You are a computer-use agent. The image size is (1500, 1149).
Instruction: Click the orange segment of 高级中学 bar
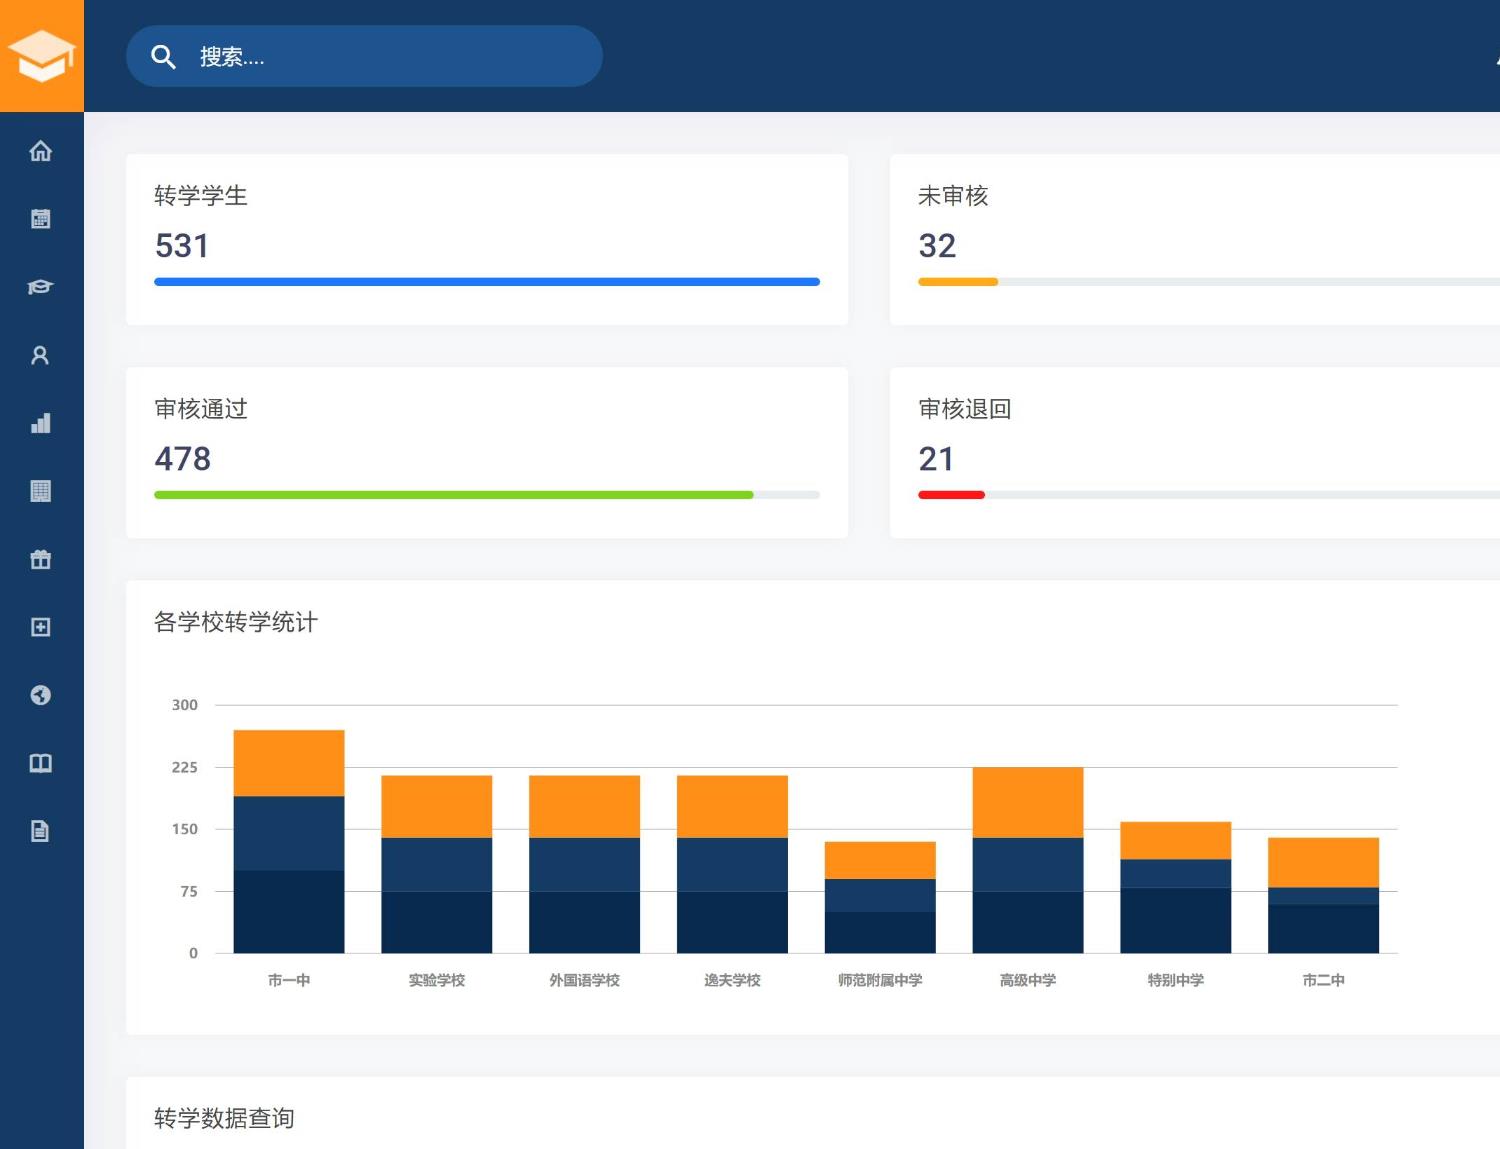click(x=1028, y=802)
